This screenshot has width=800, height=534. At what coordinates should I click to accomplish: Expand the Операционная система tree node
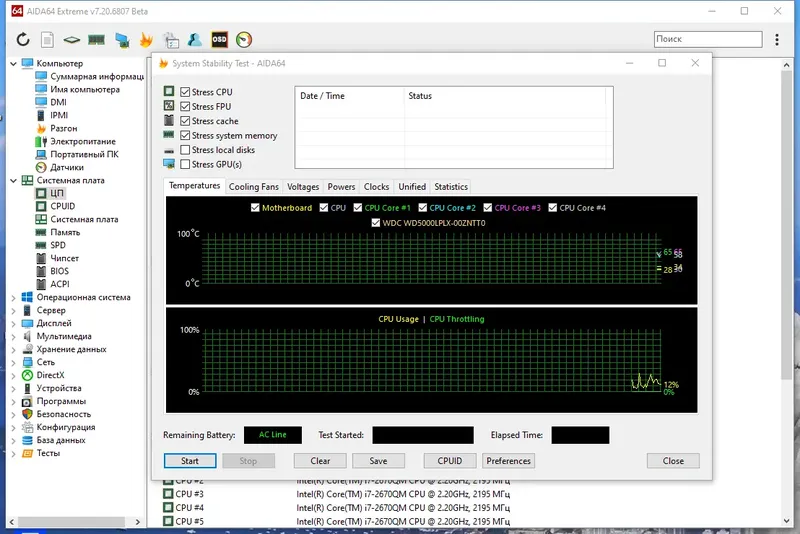(14, 297)
